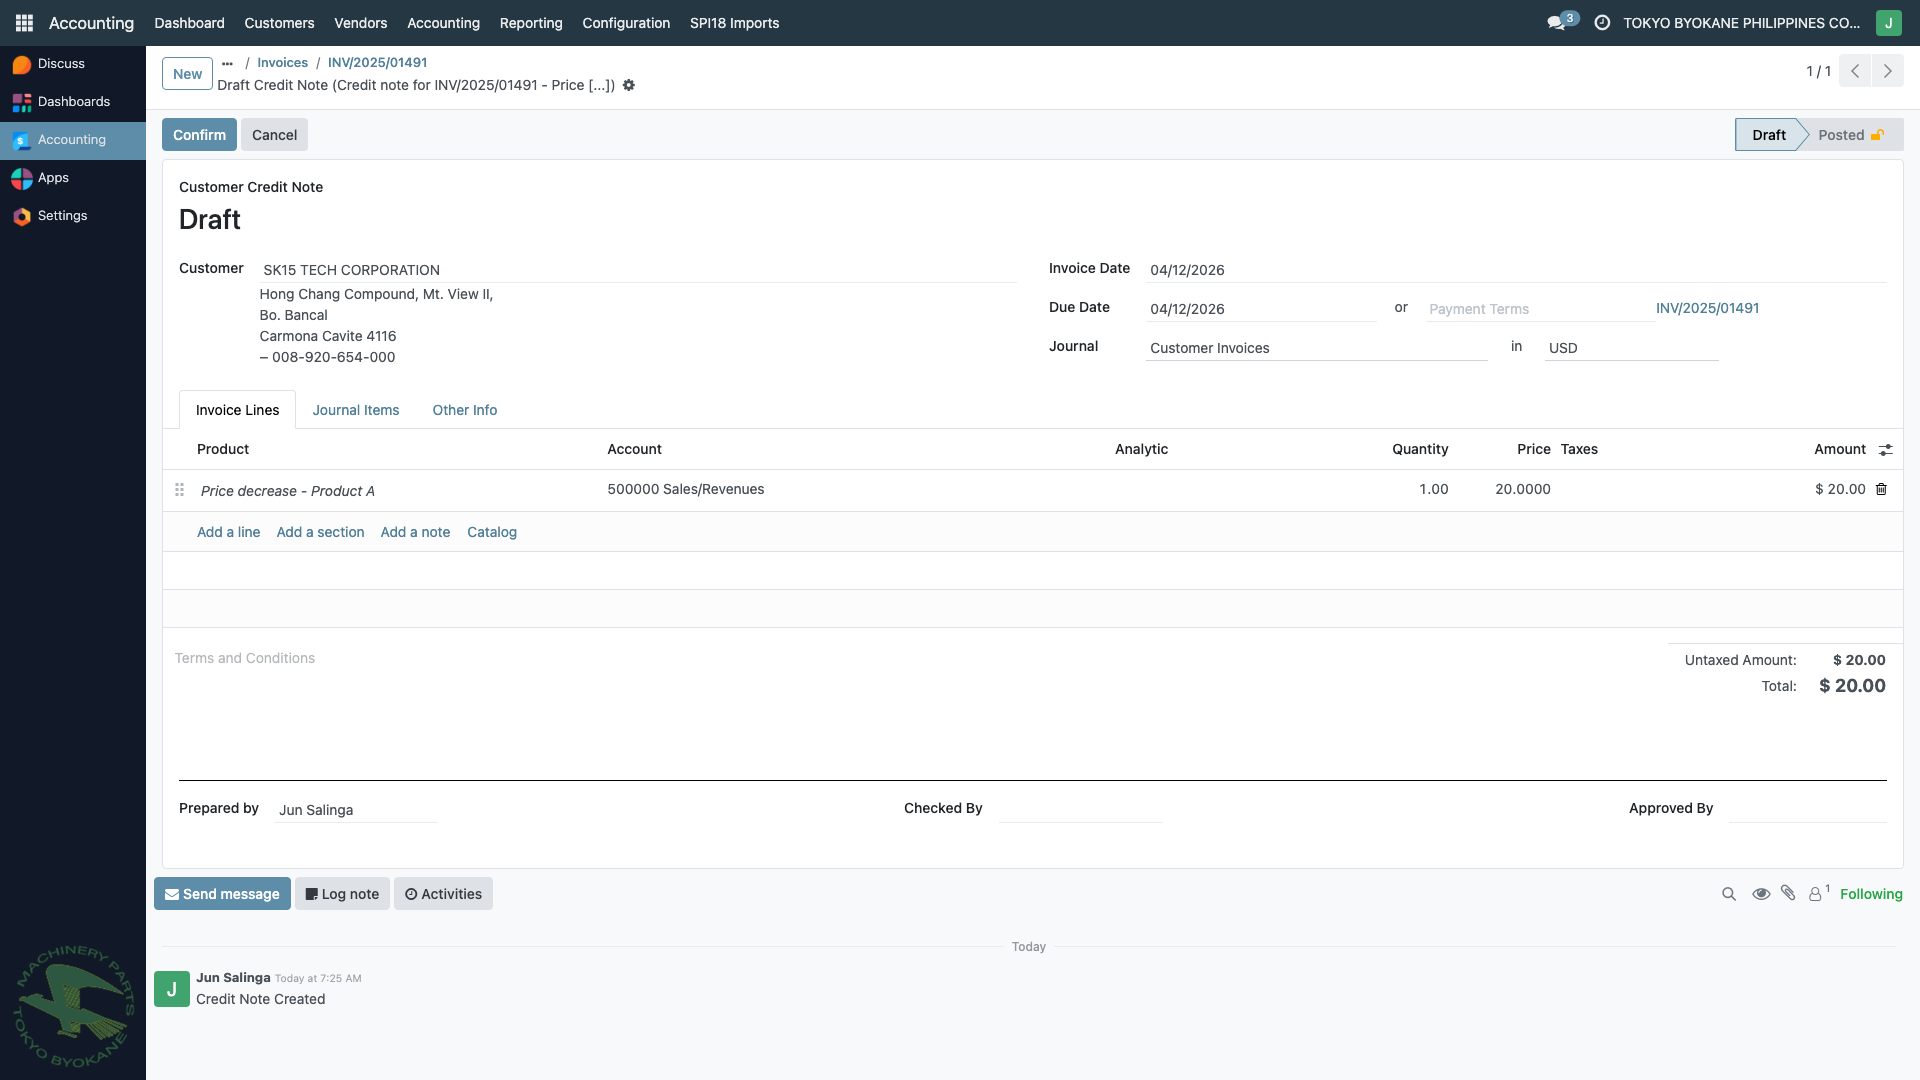Click the gear actions icon beside title
The image size is (1920, 1080).
[x=629, y=85]
